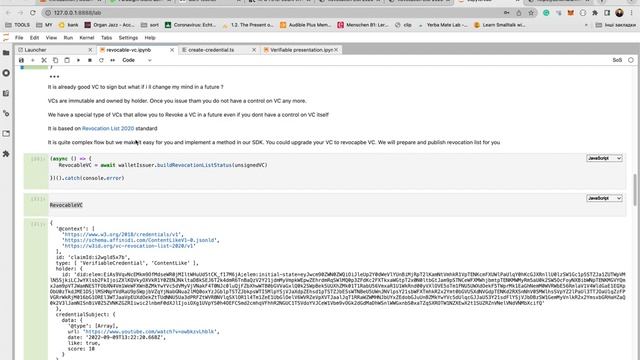Screen dimensions: 640x360
Task: Open the View menu
Action: [x=51, y=38]
